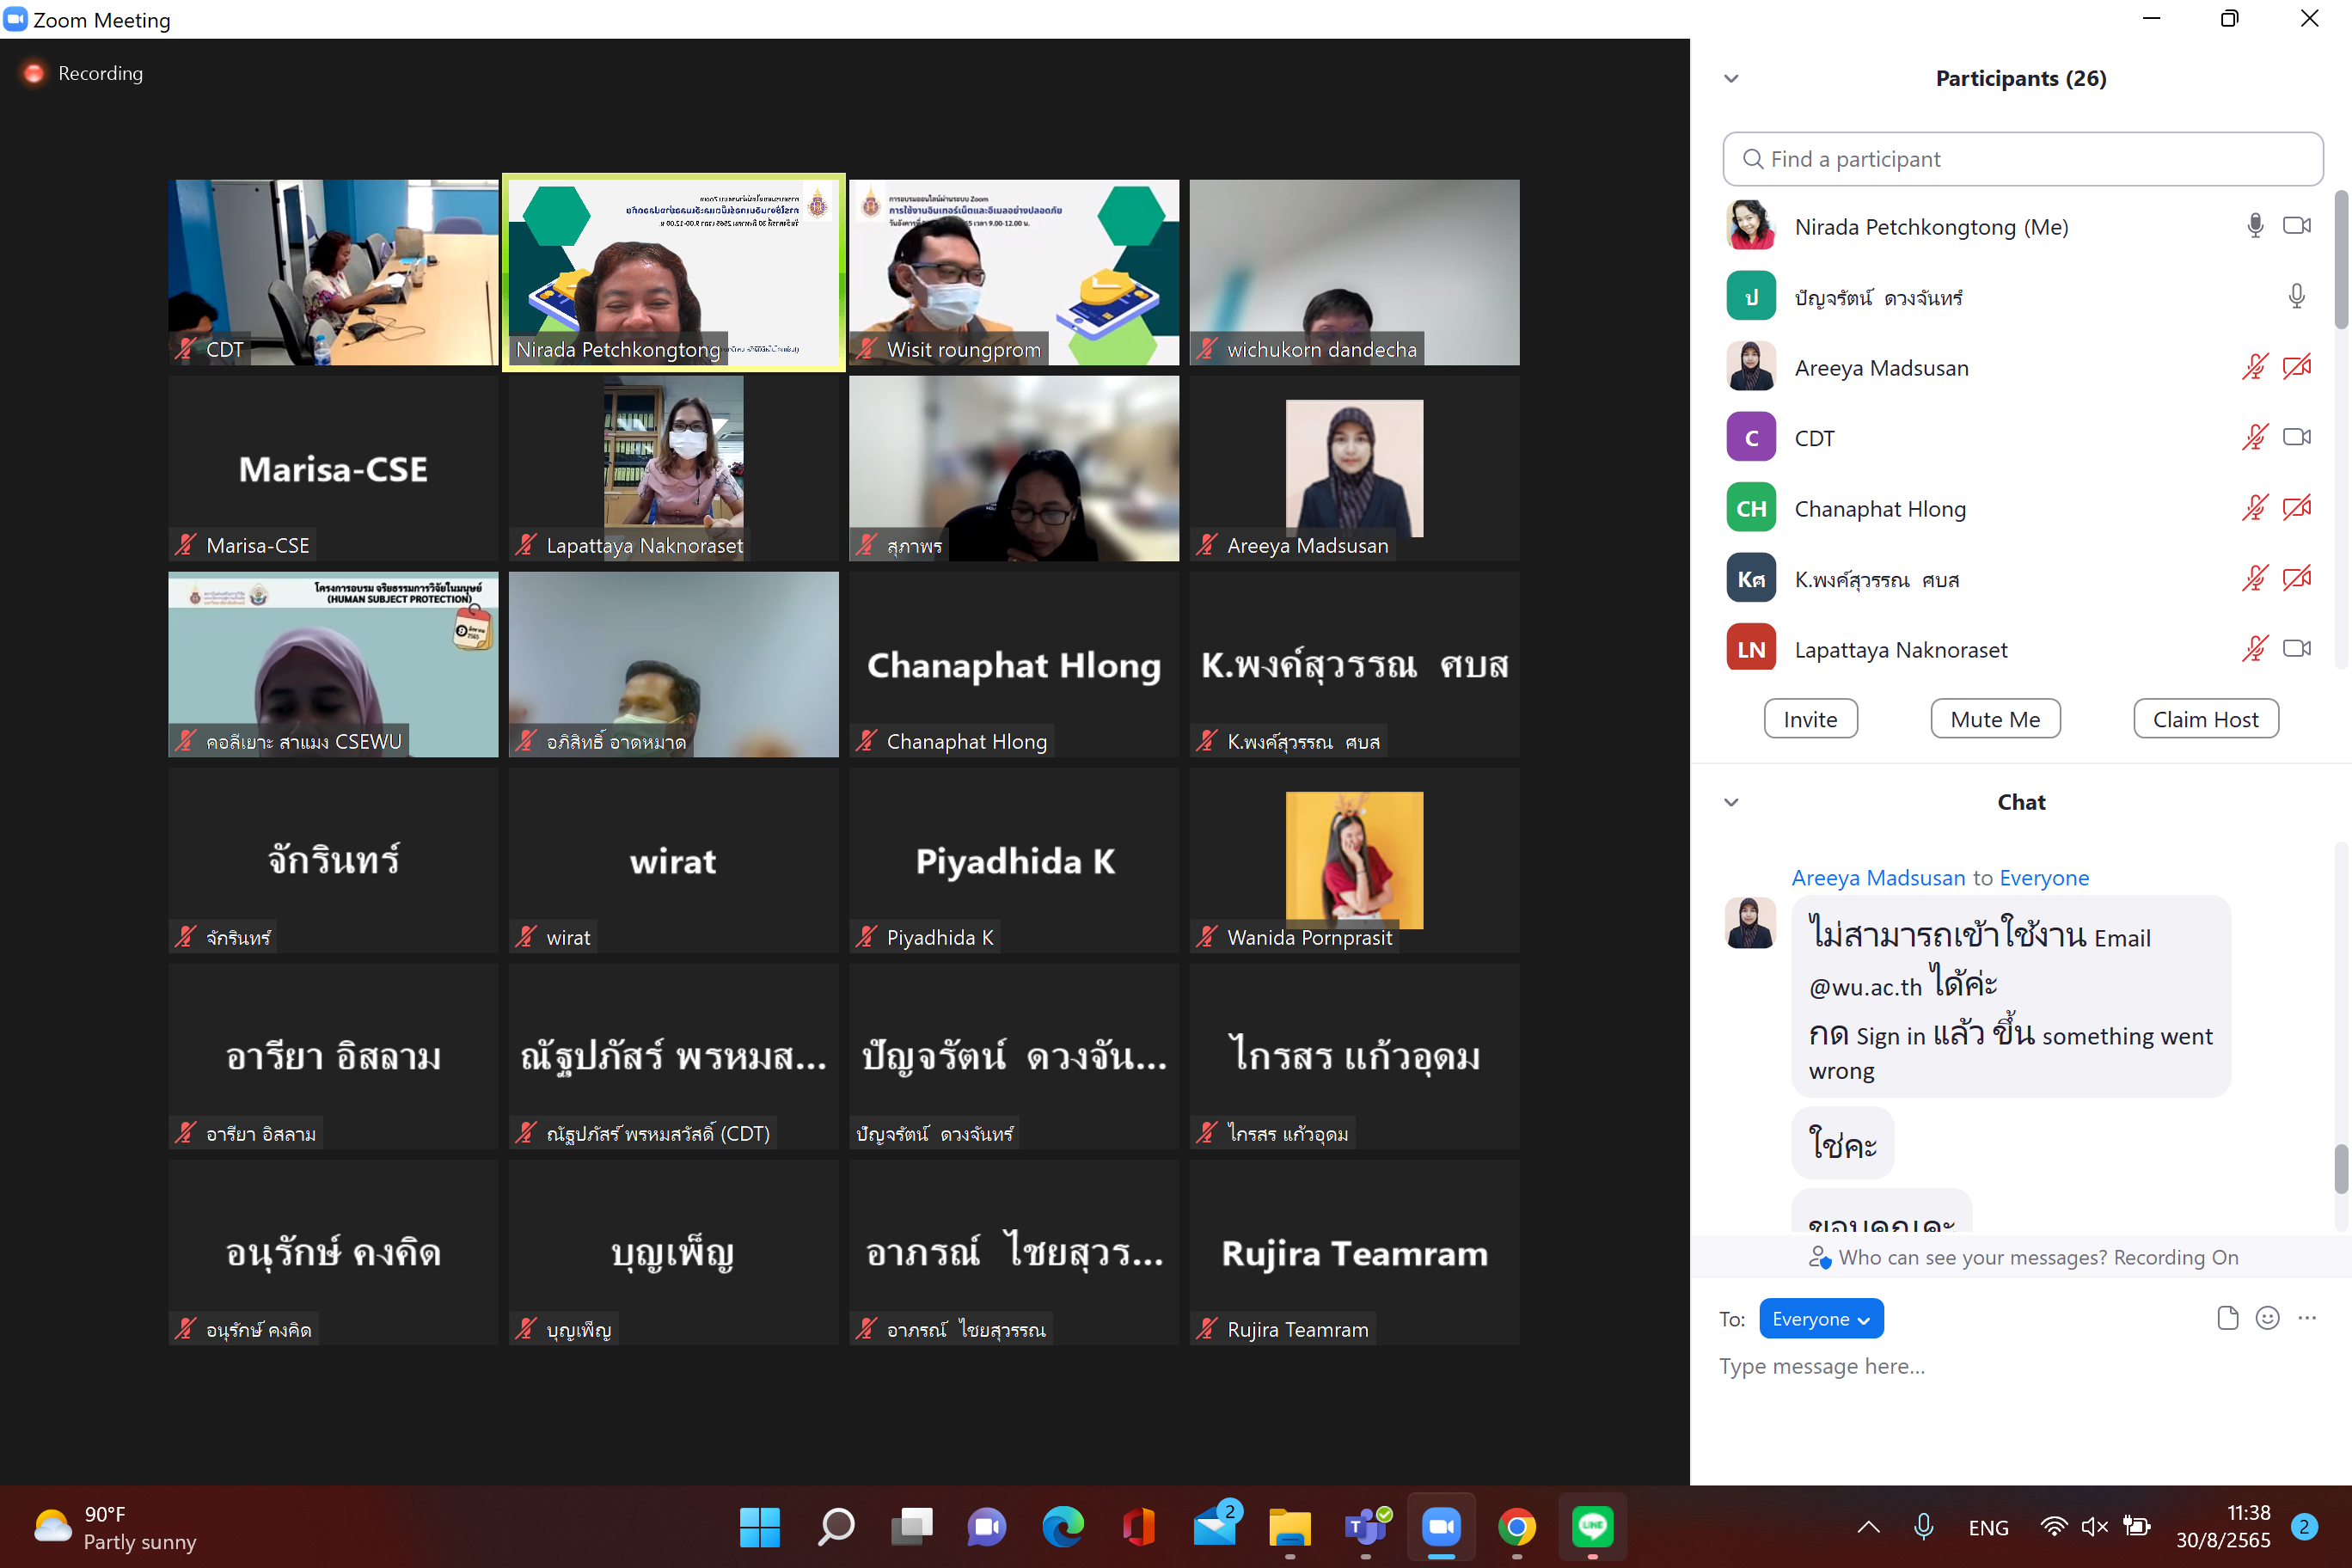Toggle Nirada Petchkongtong's microphone icon
The height and width of the screenshot is (1568, 2352).
[x=2254, y=226]
